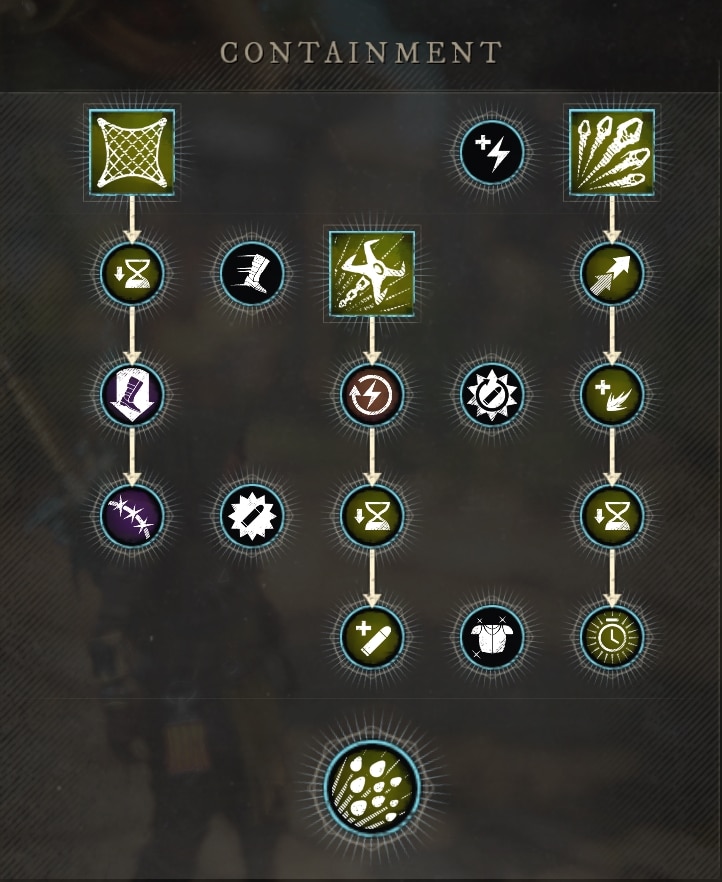
Task: Select hourglass cooldown perk under net ability
Action: 132,274
